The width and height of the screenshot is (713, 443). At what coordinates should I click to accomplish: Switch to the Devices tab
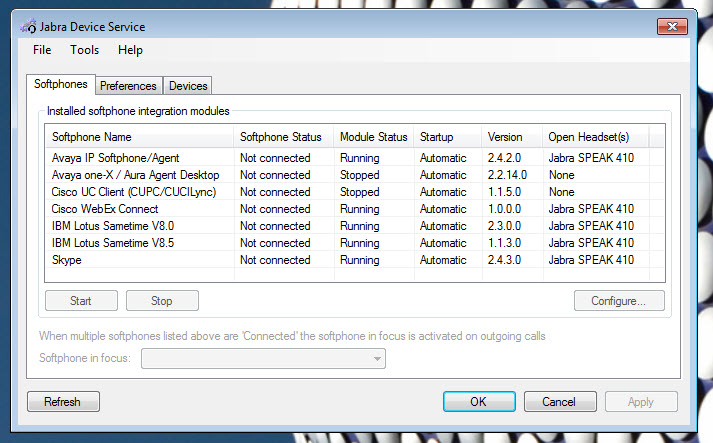[188, 86]
